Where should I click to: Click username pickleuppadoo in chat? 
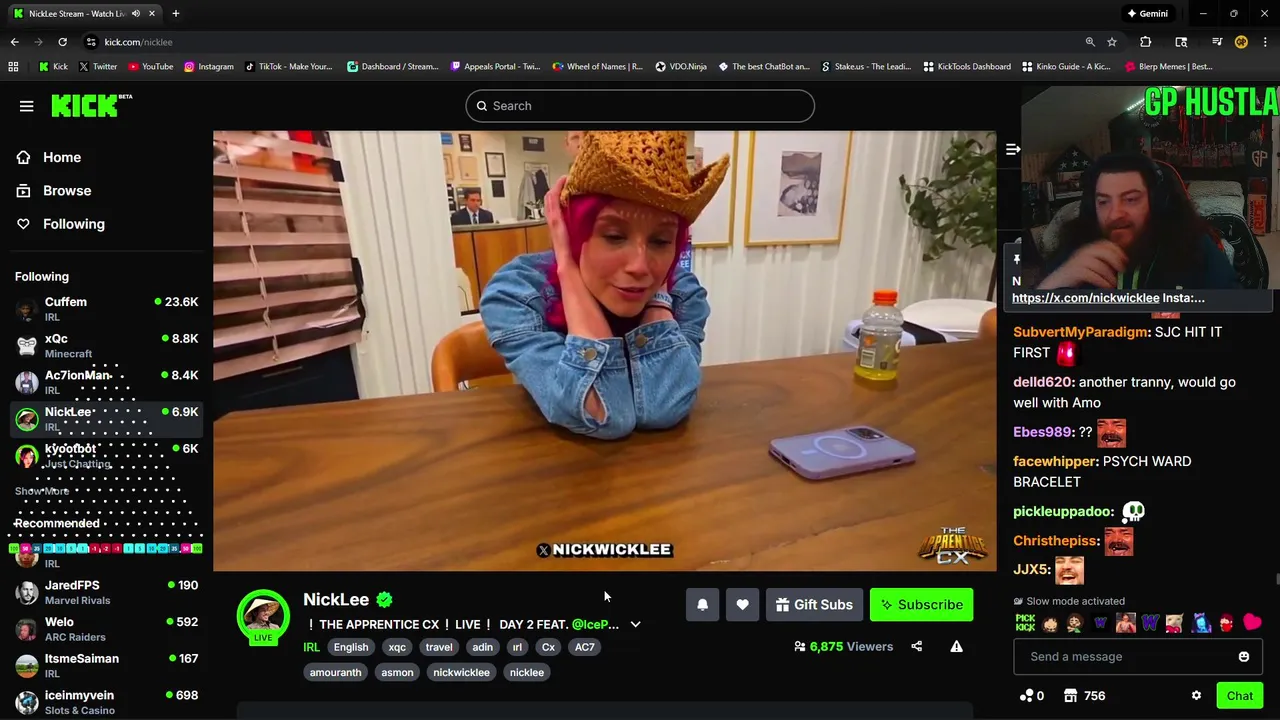[x=1063, y=512]
